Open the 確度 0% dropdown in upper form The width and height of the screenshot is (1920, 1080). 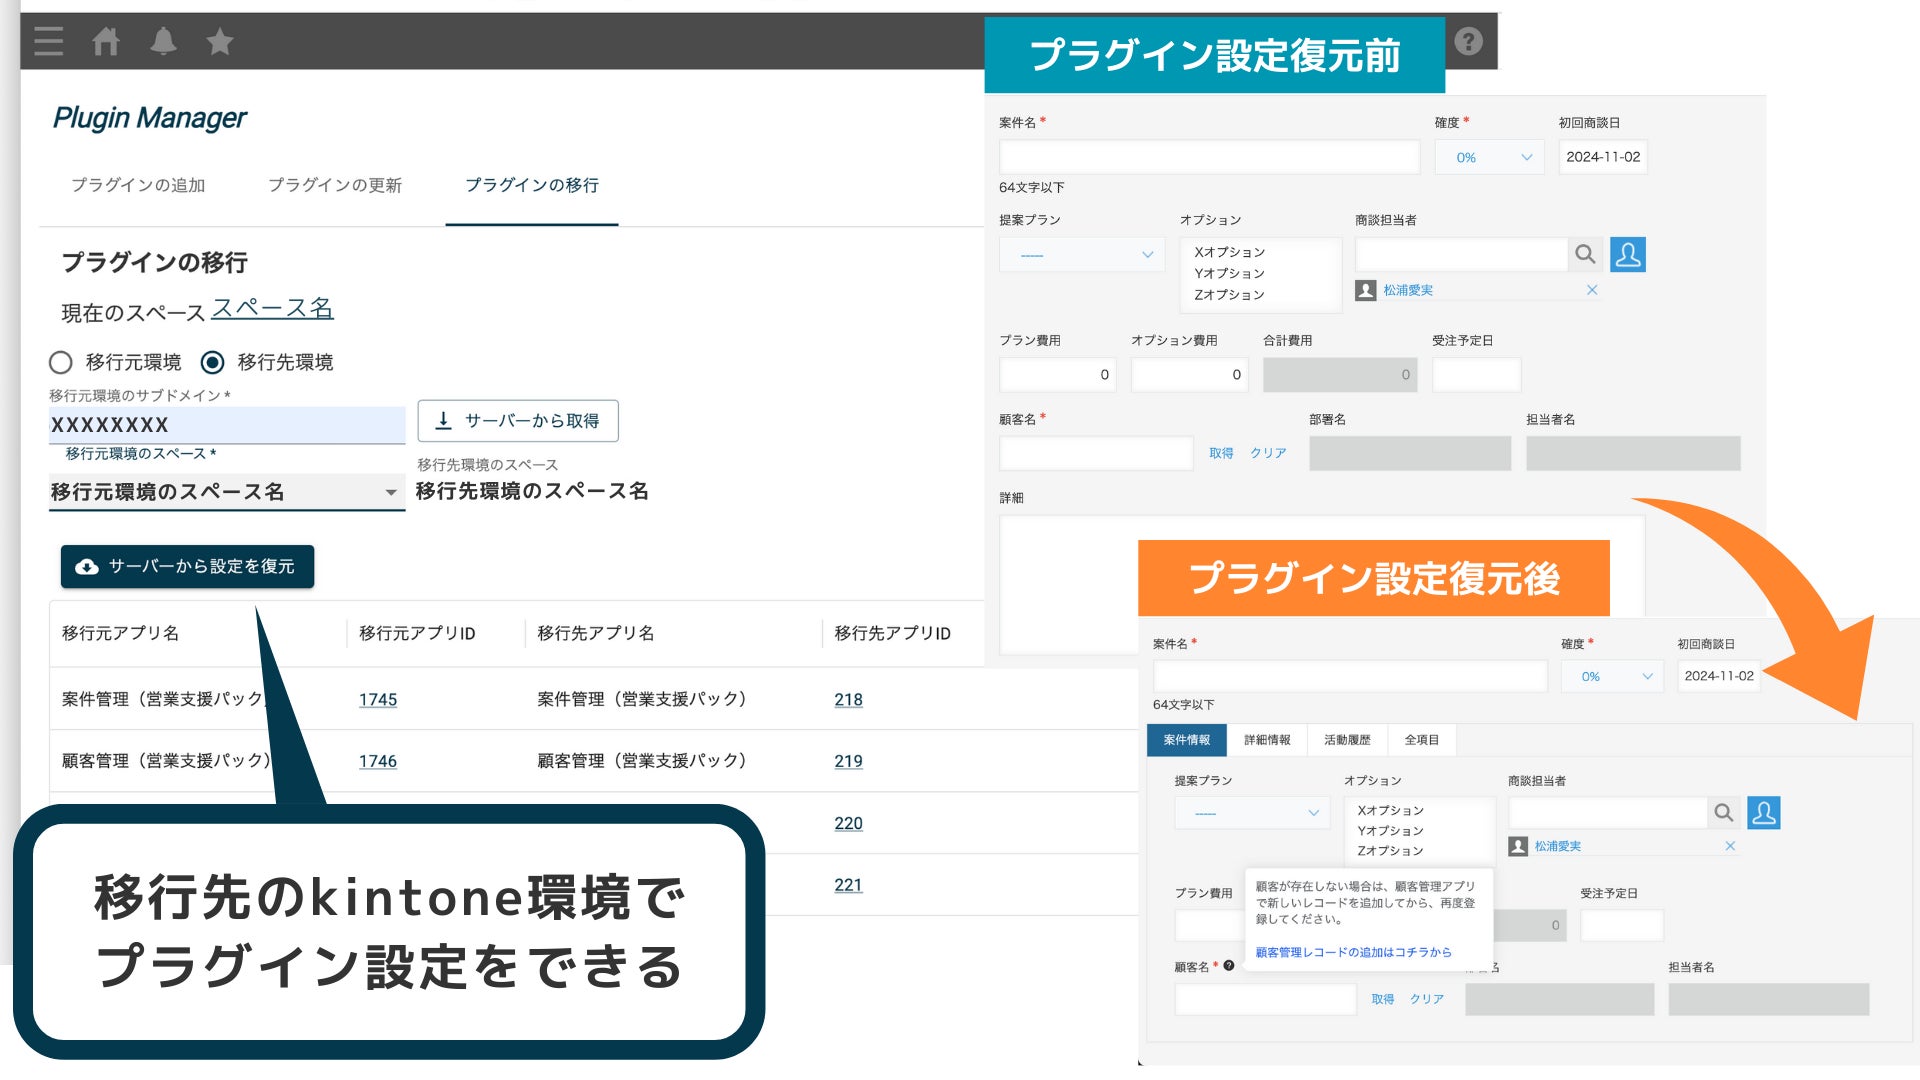[1489, 157]
